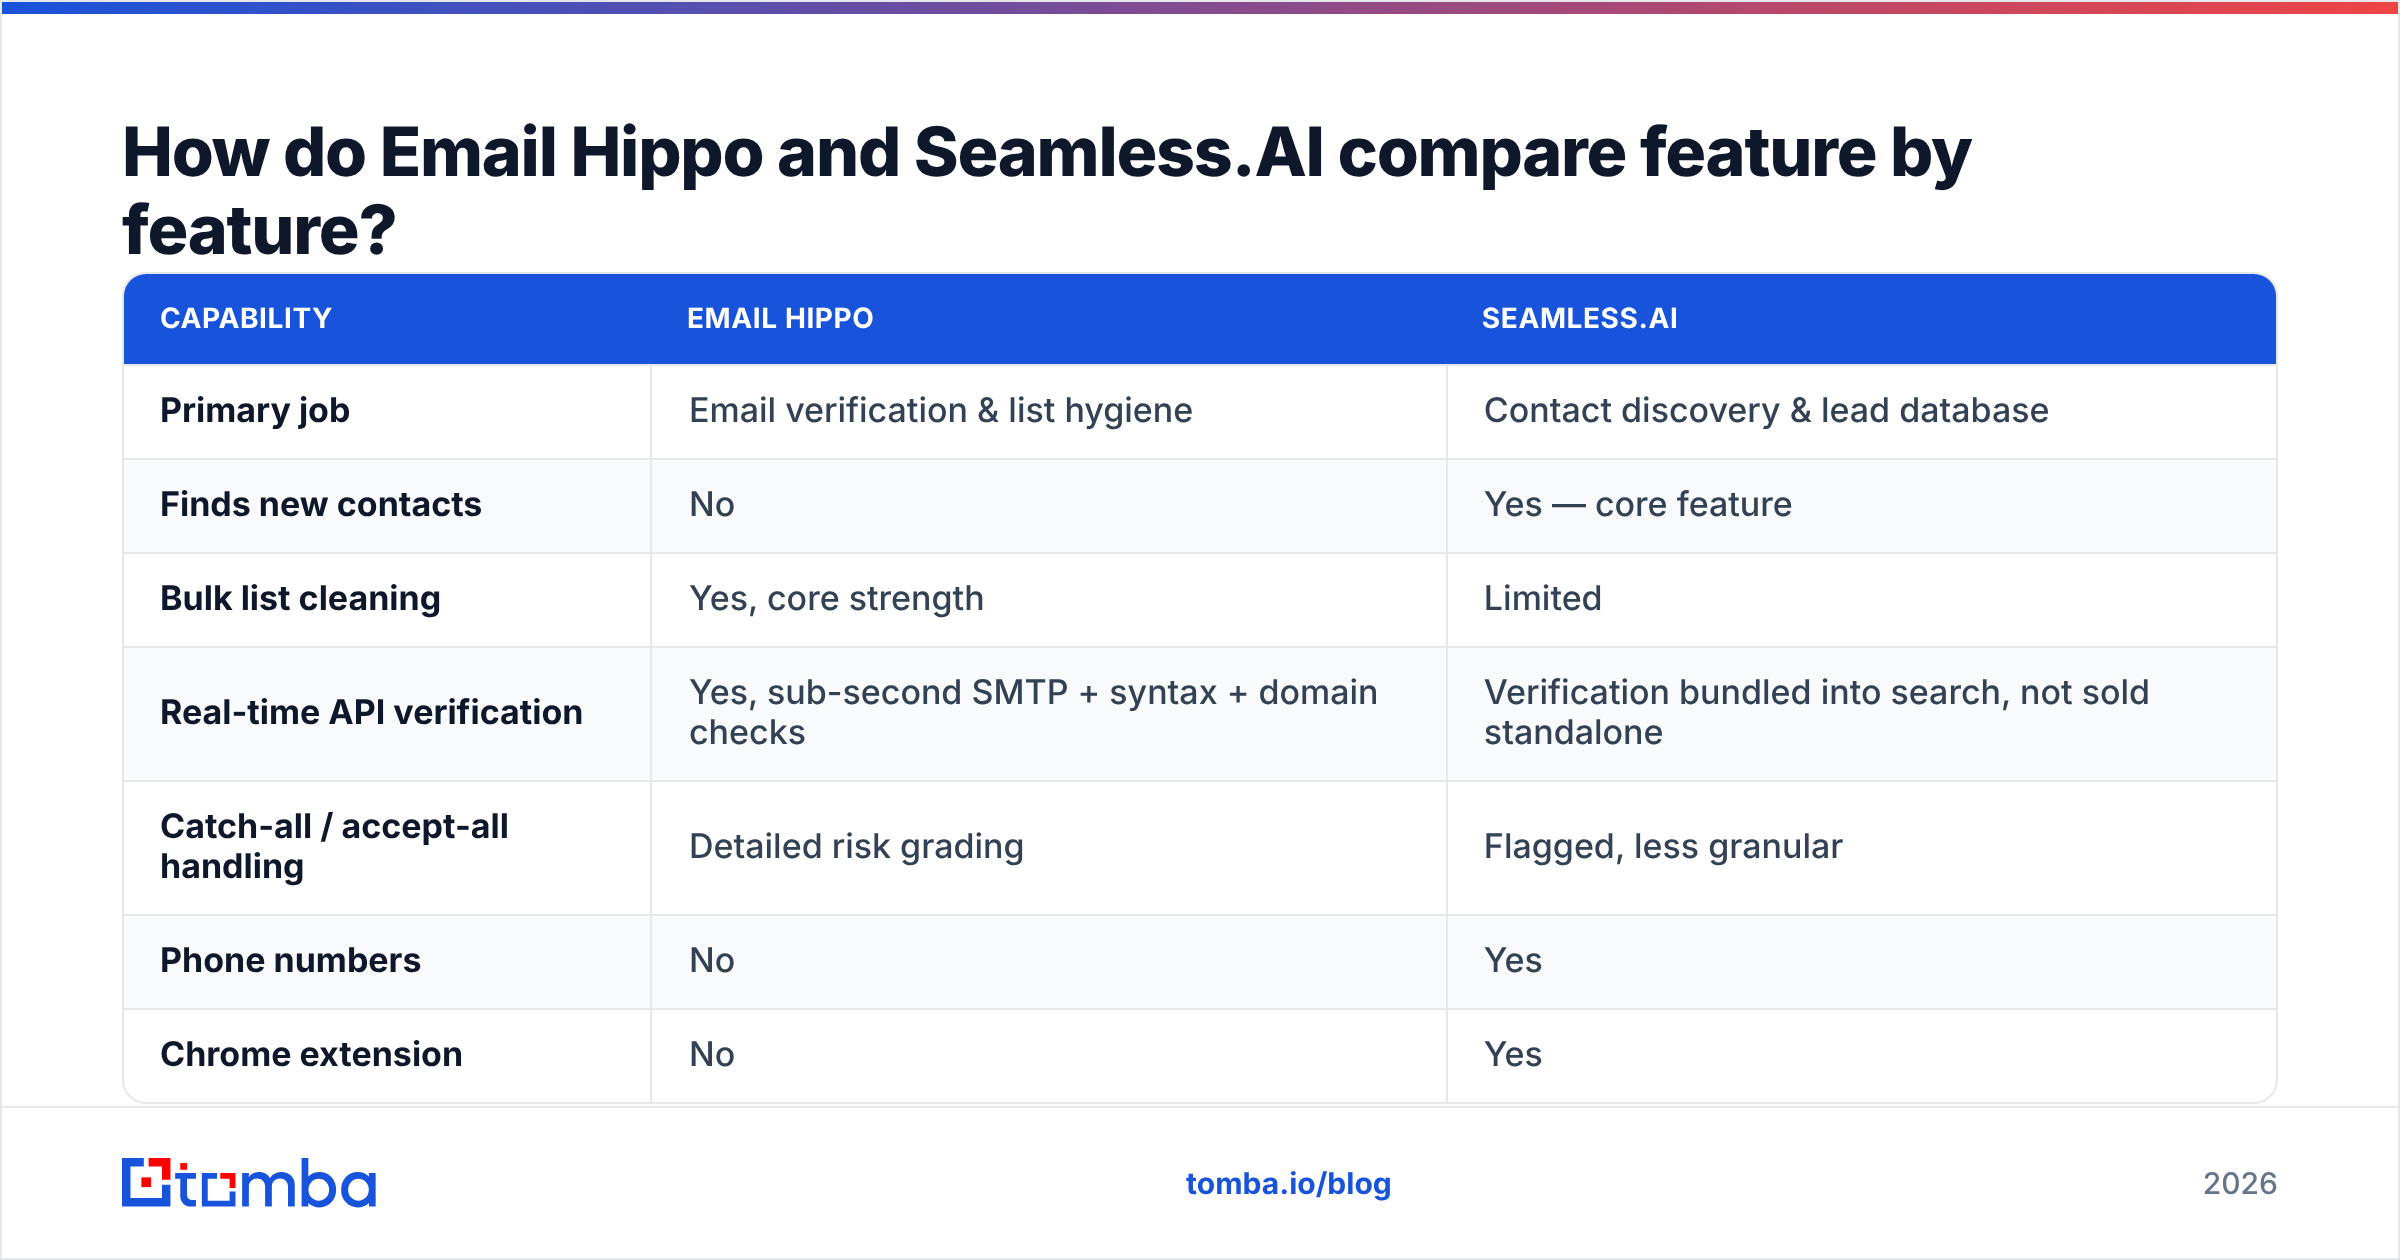Image resolution: width=2400 pixels, height=1260 pixels.
Task: Click 'Yes' in Phone numbers row
Action: point(1513,961)
